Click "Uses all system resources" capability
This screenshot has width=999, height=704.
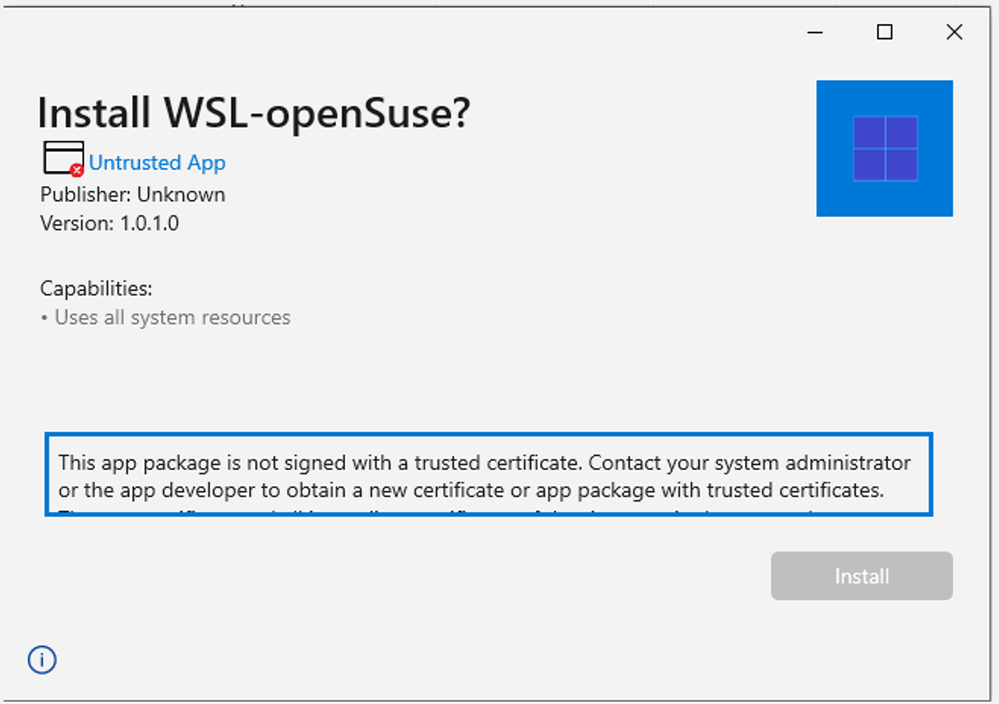tap(172, 318)
